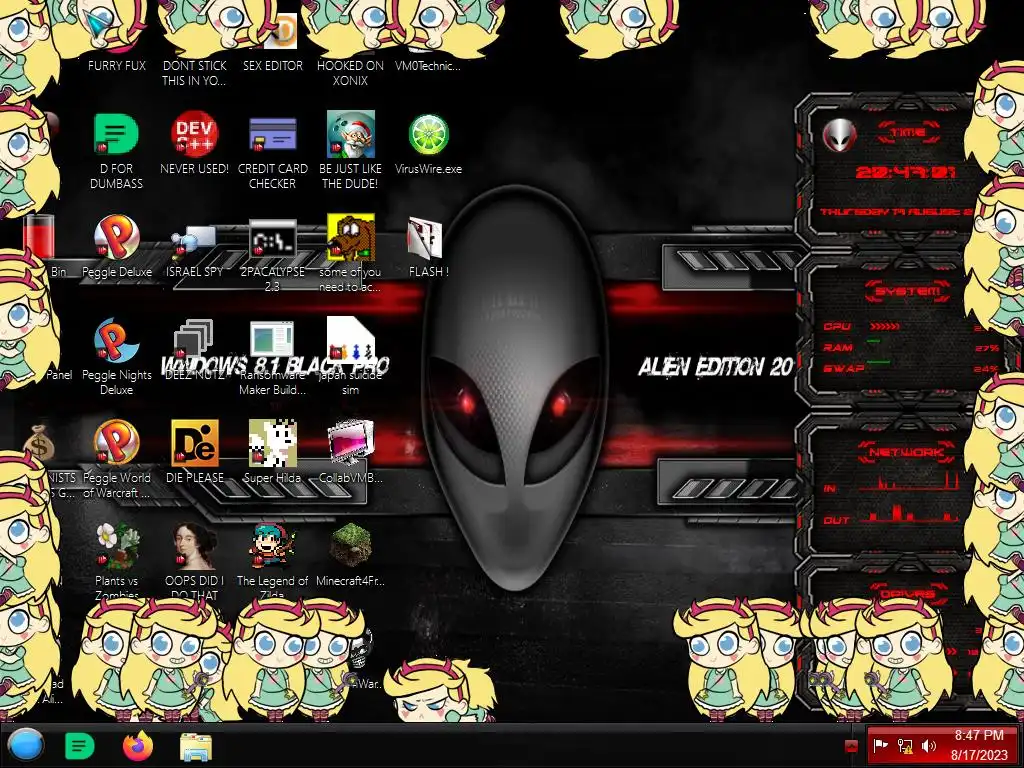The width and height of the screenshot is (1024, 768).
Task: Open the D FOR DUMBASS desktop shortcut
Action: [116, 135]
